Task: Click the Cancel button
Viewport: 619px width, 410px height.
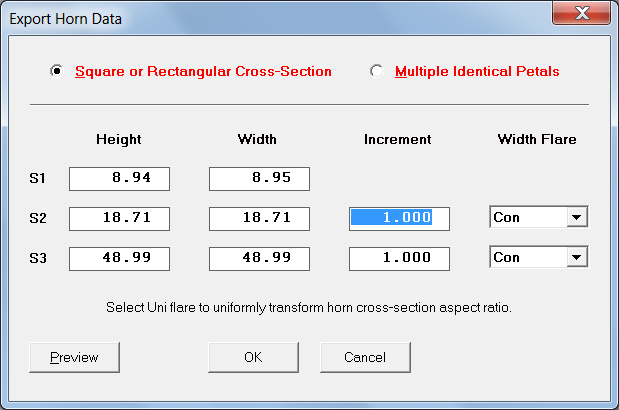Action: click(365, 358)
